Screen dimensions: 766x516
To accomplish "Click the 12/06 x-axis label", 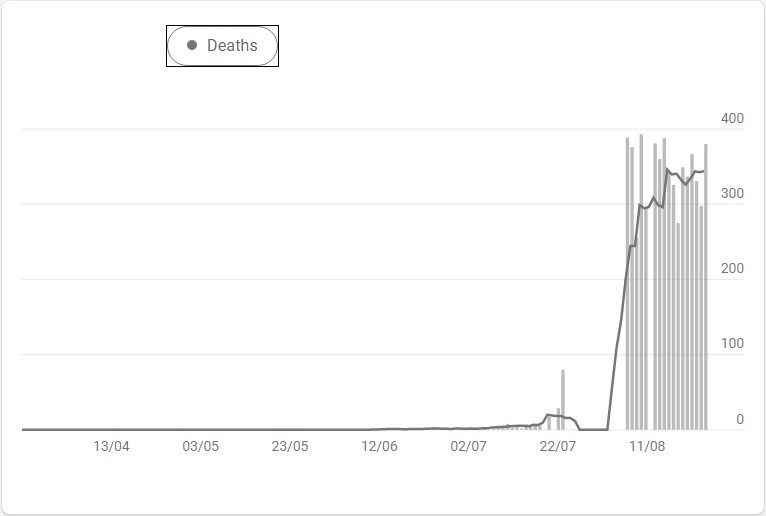I will coord(379,446).
